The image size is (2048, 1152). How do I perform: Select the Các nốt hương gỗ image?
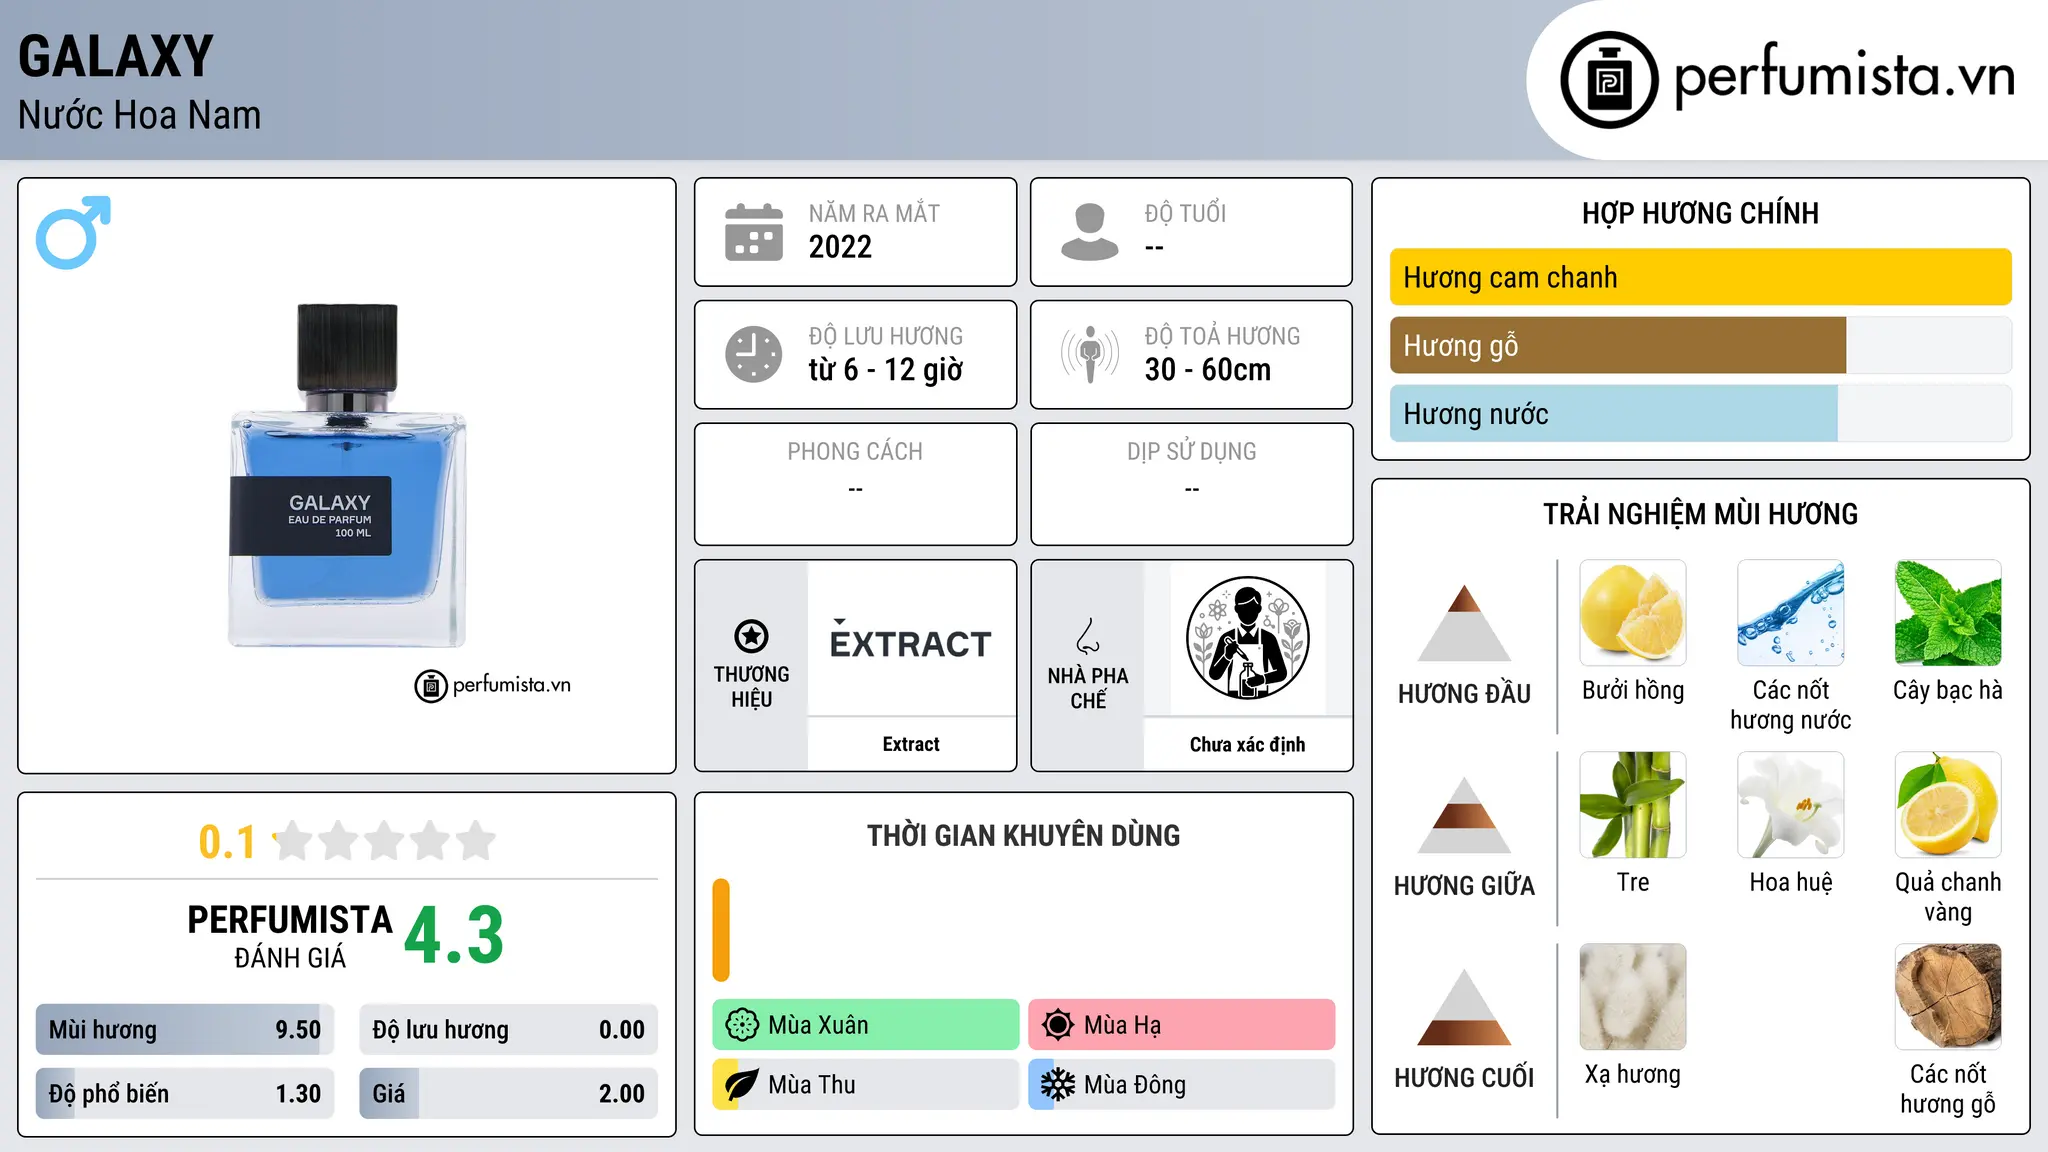[1948, 997]
